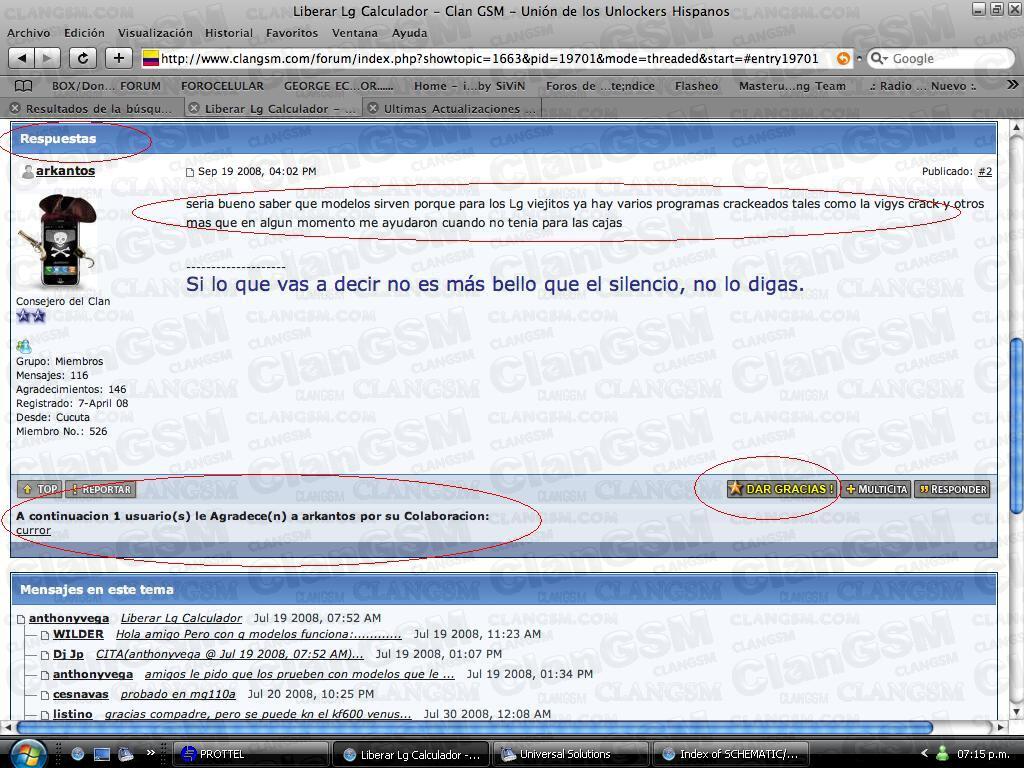The image size is (1024, 768).
Task: Click the vertical scrollbar thumb
Action: [1016, 424]
